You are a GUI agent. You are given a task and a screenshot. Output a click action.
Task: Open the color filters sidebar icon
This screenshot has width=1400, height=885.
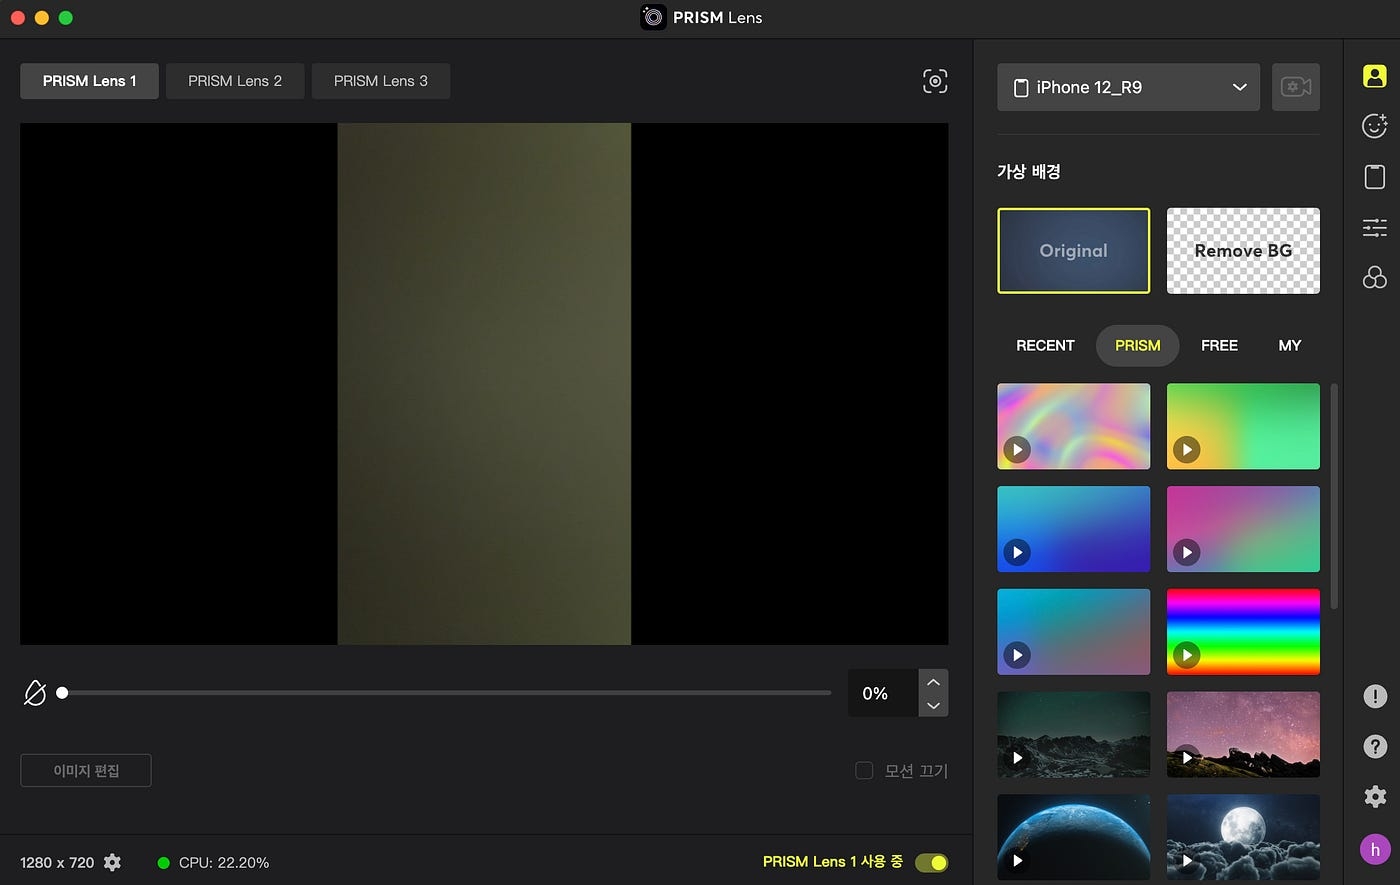pos(1375,278)
